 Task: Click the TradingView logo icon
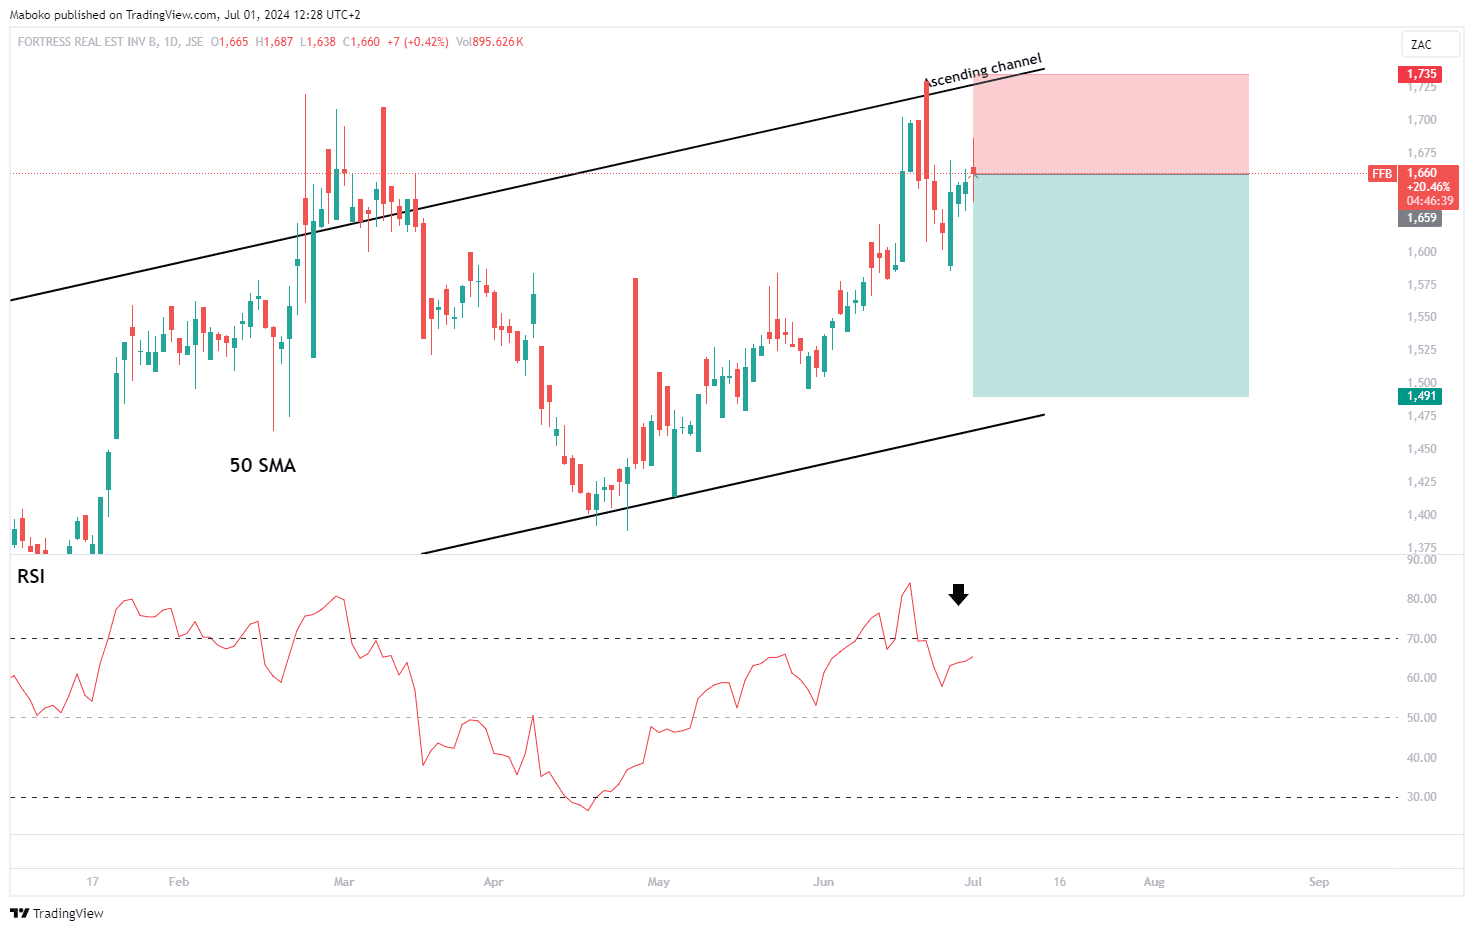19,913
